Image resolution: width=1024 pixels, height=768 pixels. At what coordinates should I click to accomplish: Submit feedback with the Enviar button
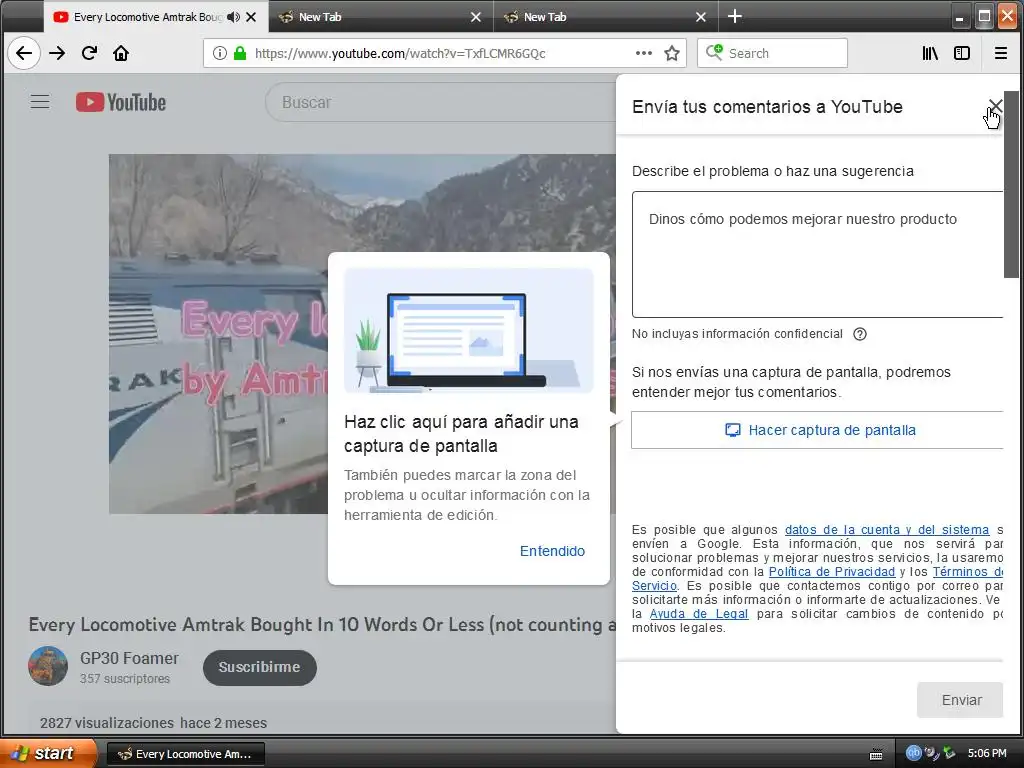tap(961, 700)
